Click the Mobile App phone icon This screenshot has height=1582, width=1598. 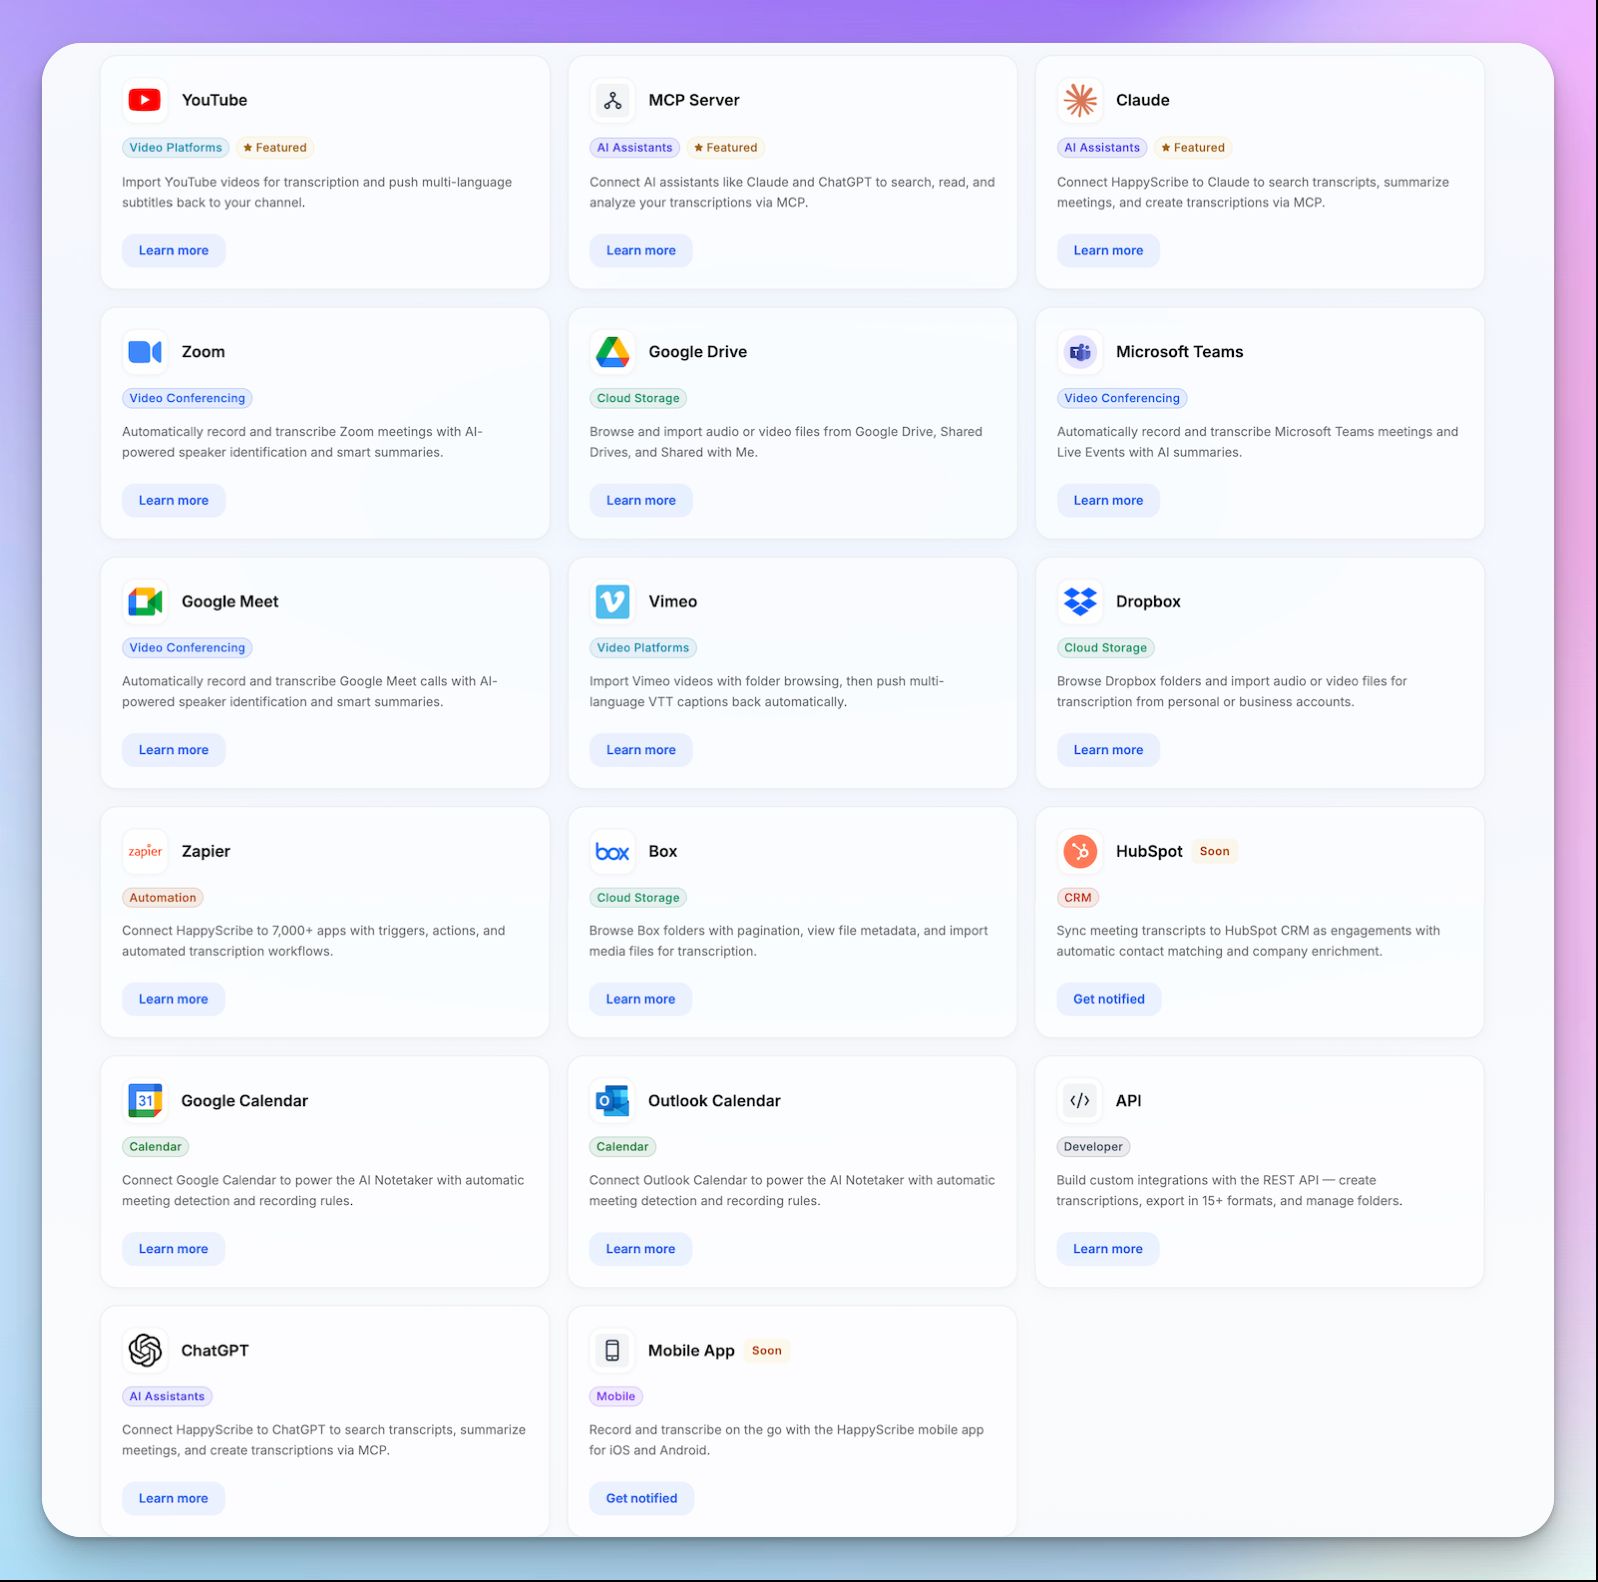tap(612, 1350)
